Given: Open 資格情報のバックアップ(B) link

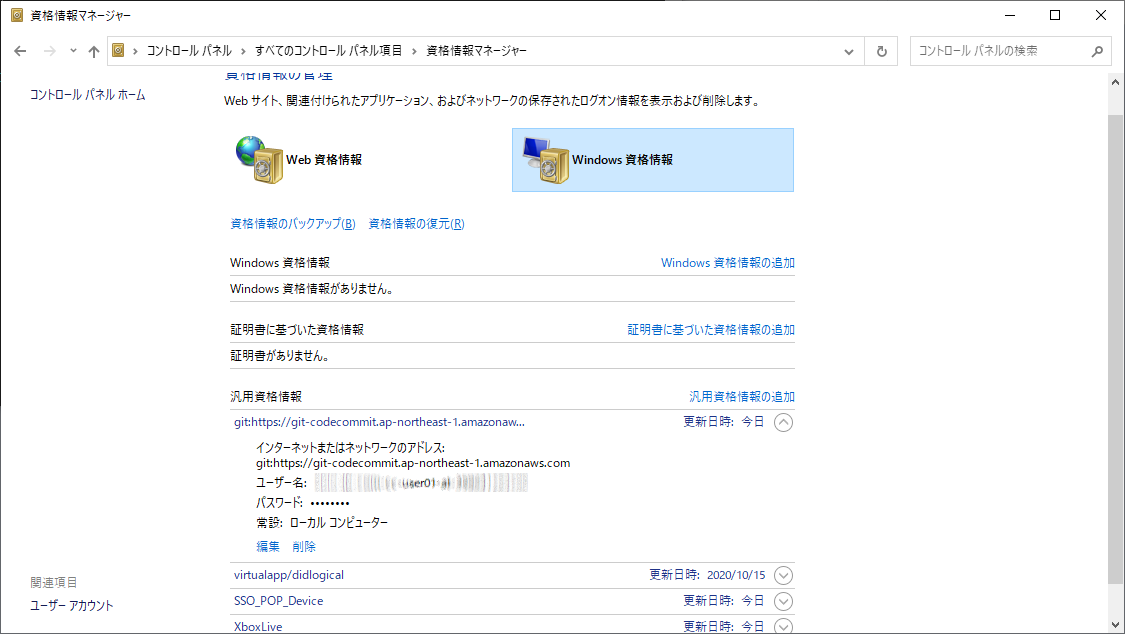Looking at the screenshot, I should pyautogui.click(x=293, y=224).
